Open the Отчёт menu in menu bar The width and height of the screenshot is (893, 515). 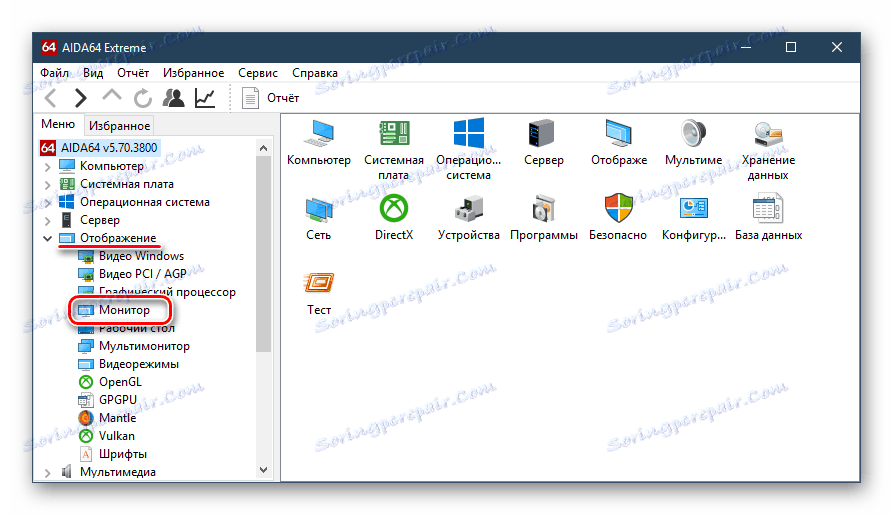(x=133, y=73)
